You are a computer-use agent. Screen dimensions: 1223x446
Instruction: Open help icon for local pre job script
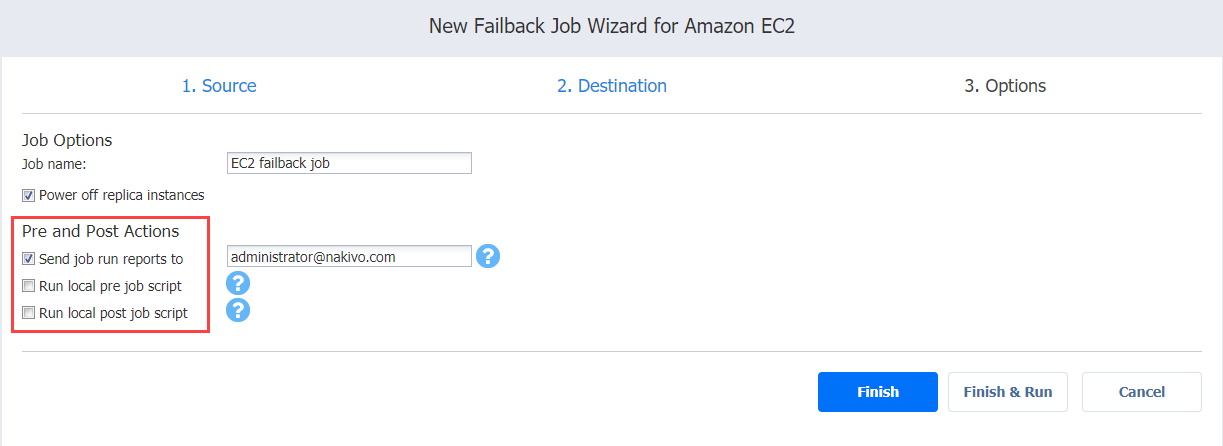tap(237, 283)
